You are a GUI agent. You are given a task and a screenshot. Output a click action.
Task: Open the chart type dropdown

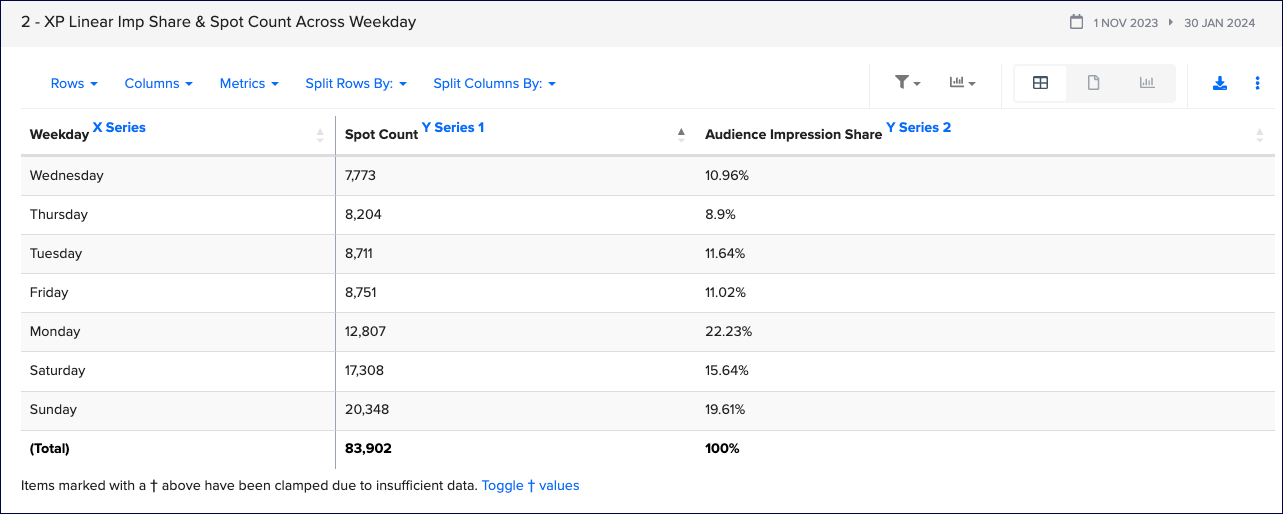(962, 83)
